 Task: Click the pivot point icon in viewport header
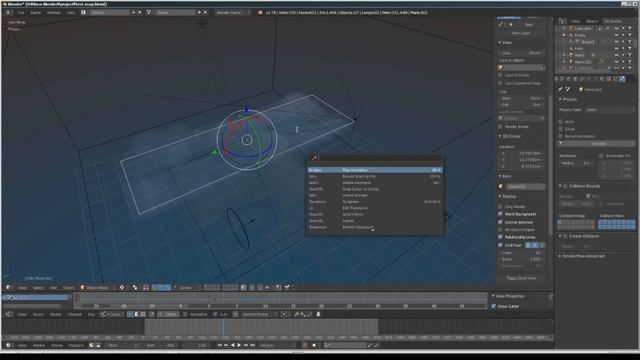coord(135,287)
